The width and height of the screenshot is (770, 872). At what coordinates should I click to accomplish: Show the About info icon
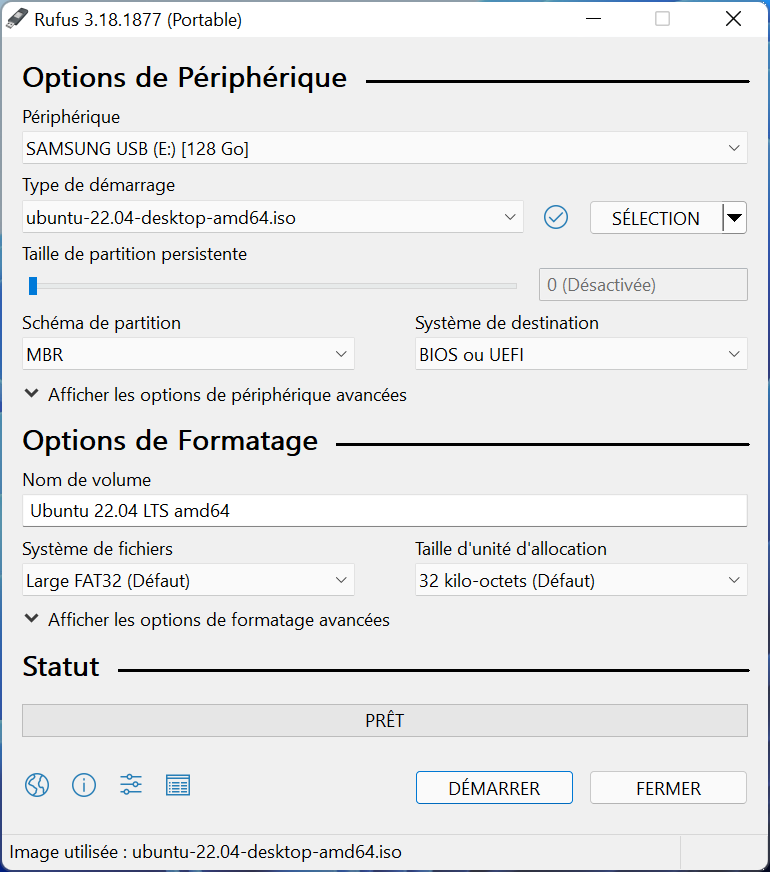84,785
